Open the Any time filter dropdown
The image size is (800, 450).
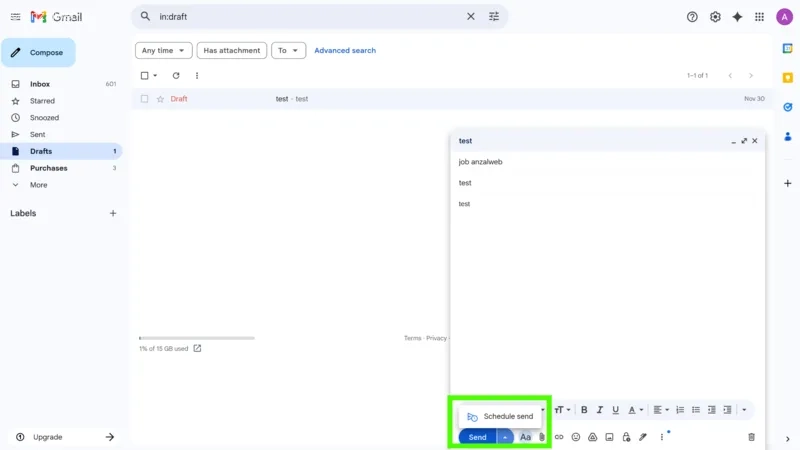(x=163, y=50)
